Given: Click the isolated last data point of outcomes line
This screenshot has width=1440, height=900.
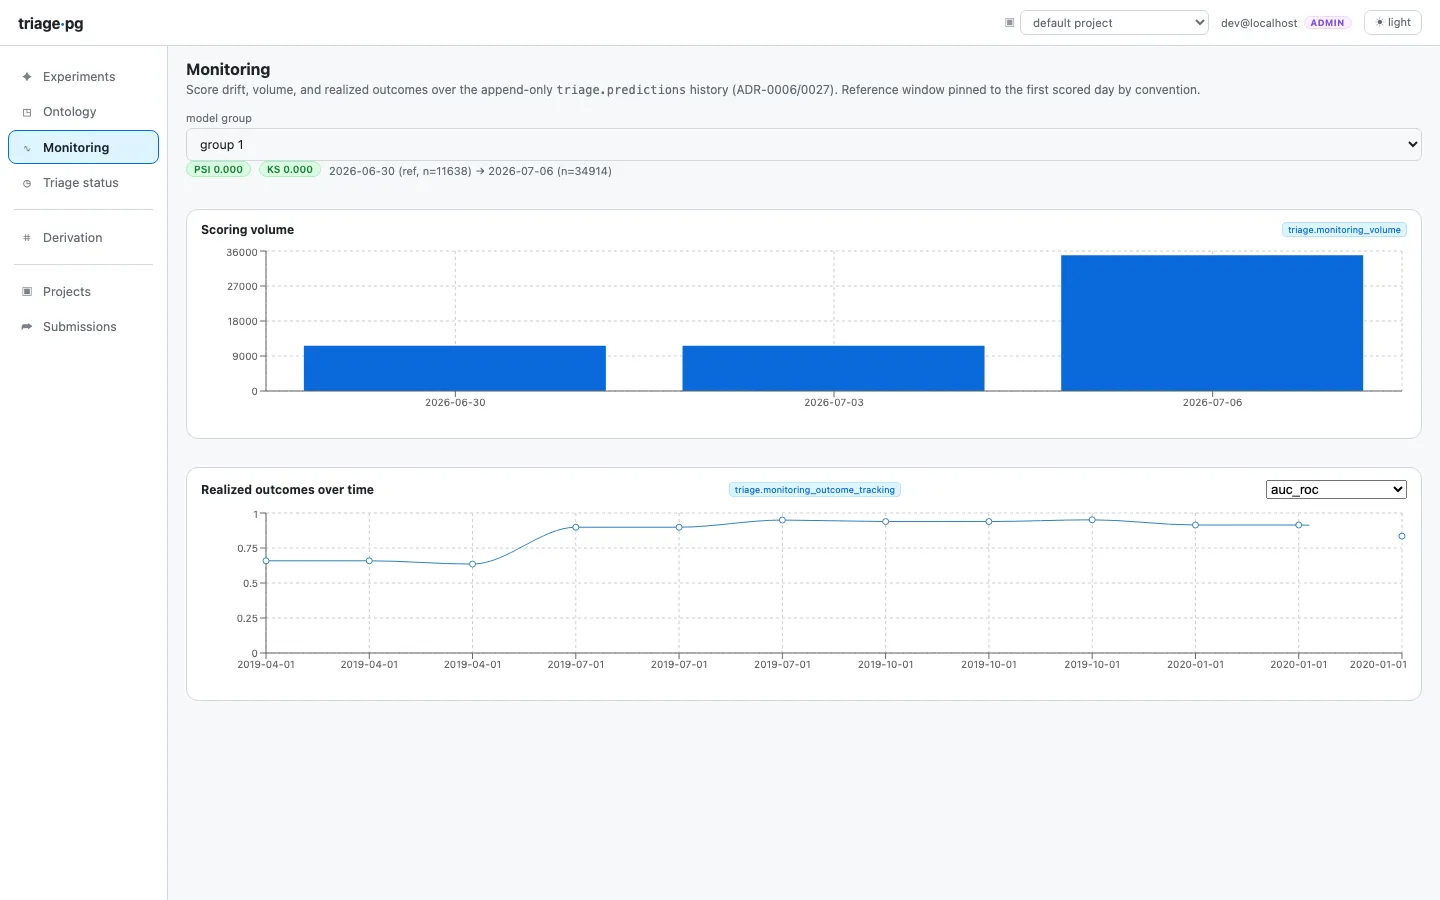Looking at the screenshot, I should pyautogui.click(x=1402, y=536).
